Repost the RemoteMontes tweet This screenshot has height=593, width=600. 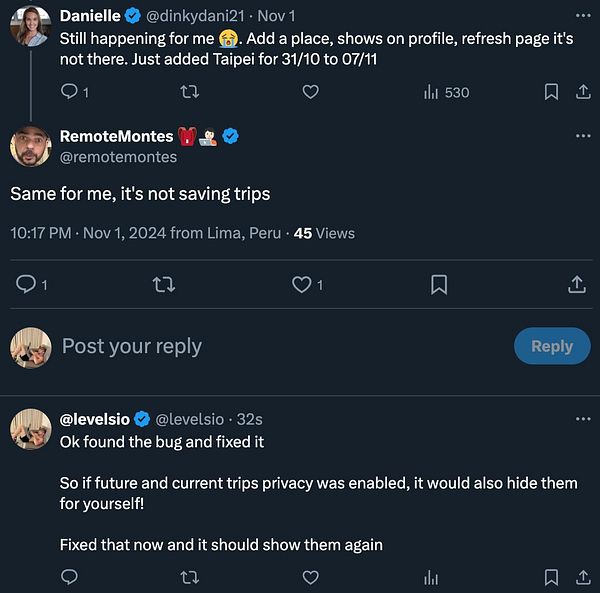pos(163,285)
